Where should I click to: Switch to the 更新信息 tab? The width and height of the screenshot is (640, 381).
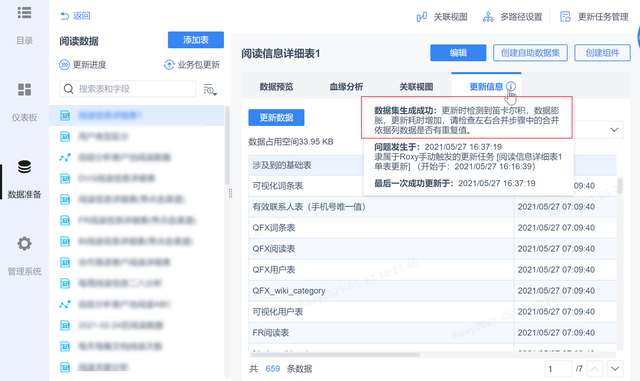(x=486, y=87)
